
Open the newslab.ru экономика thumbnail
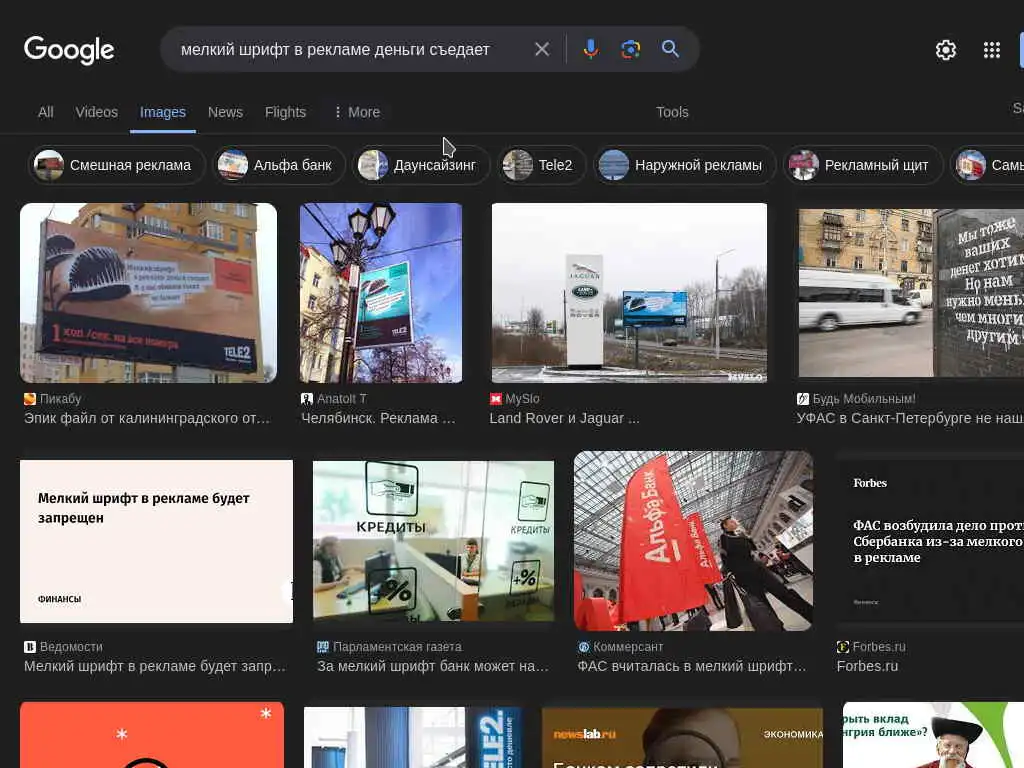(682, 738)
